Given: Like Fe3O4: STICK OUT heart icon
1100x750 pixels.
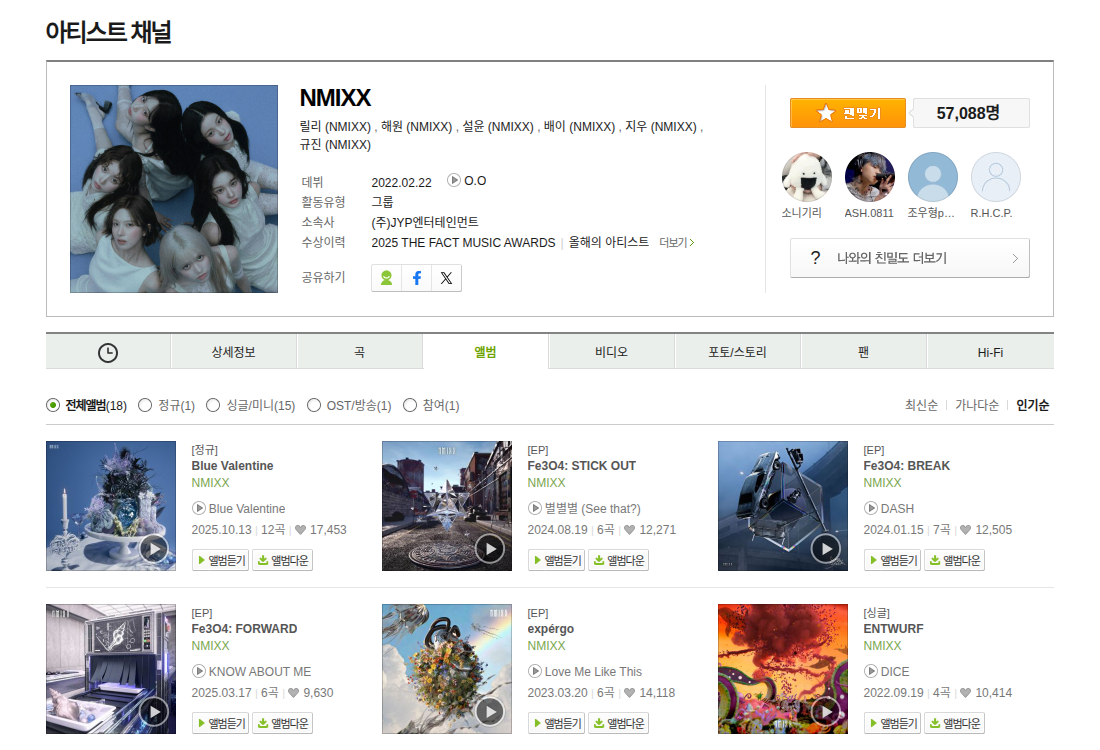Looking at the screenshot, I should [x=629, y=530].
